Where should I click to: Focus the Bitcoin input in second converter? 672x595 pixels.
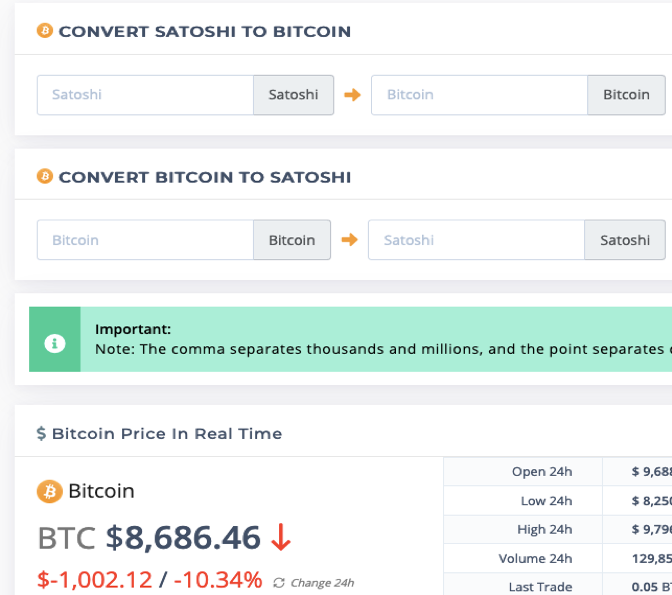145,240
